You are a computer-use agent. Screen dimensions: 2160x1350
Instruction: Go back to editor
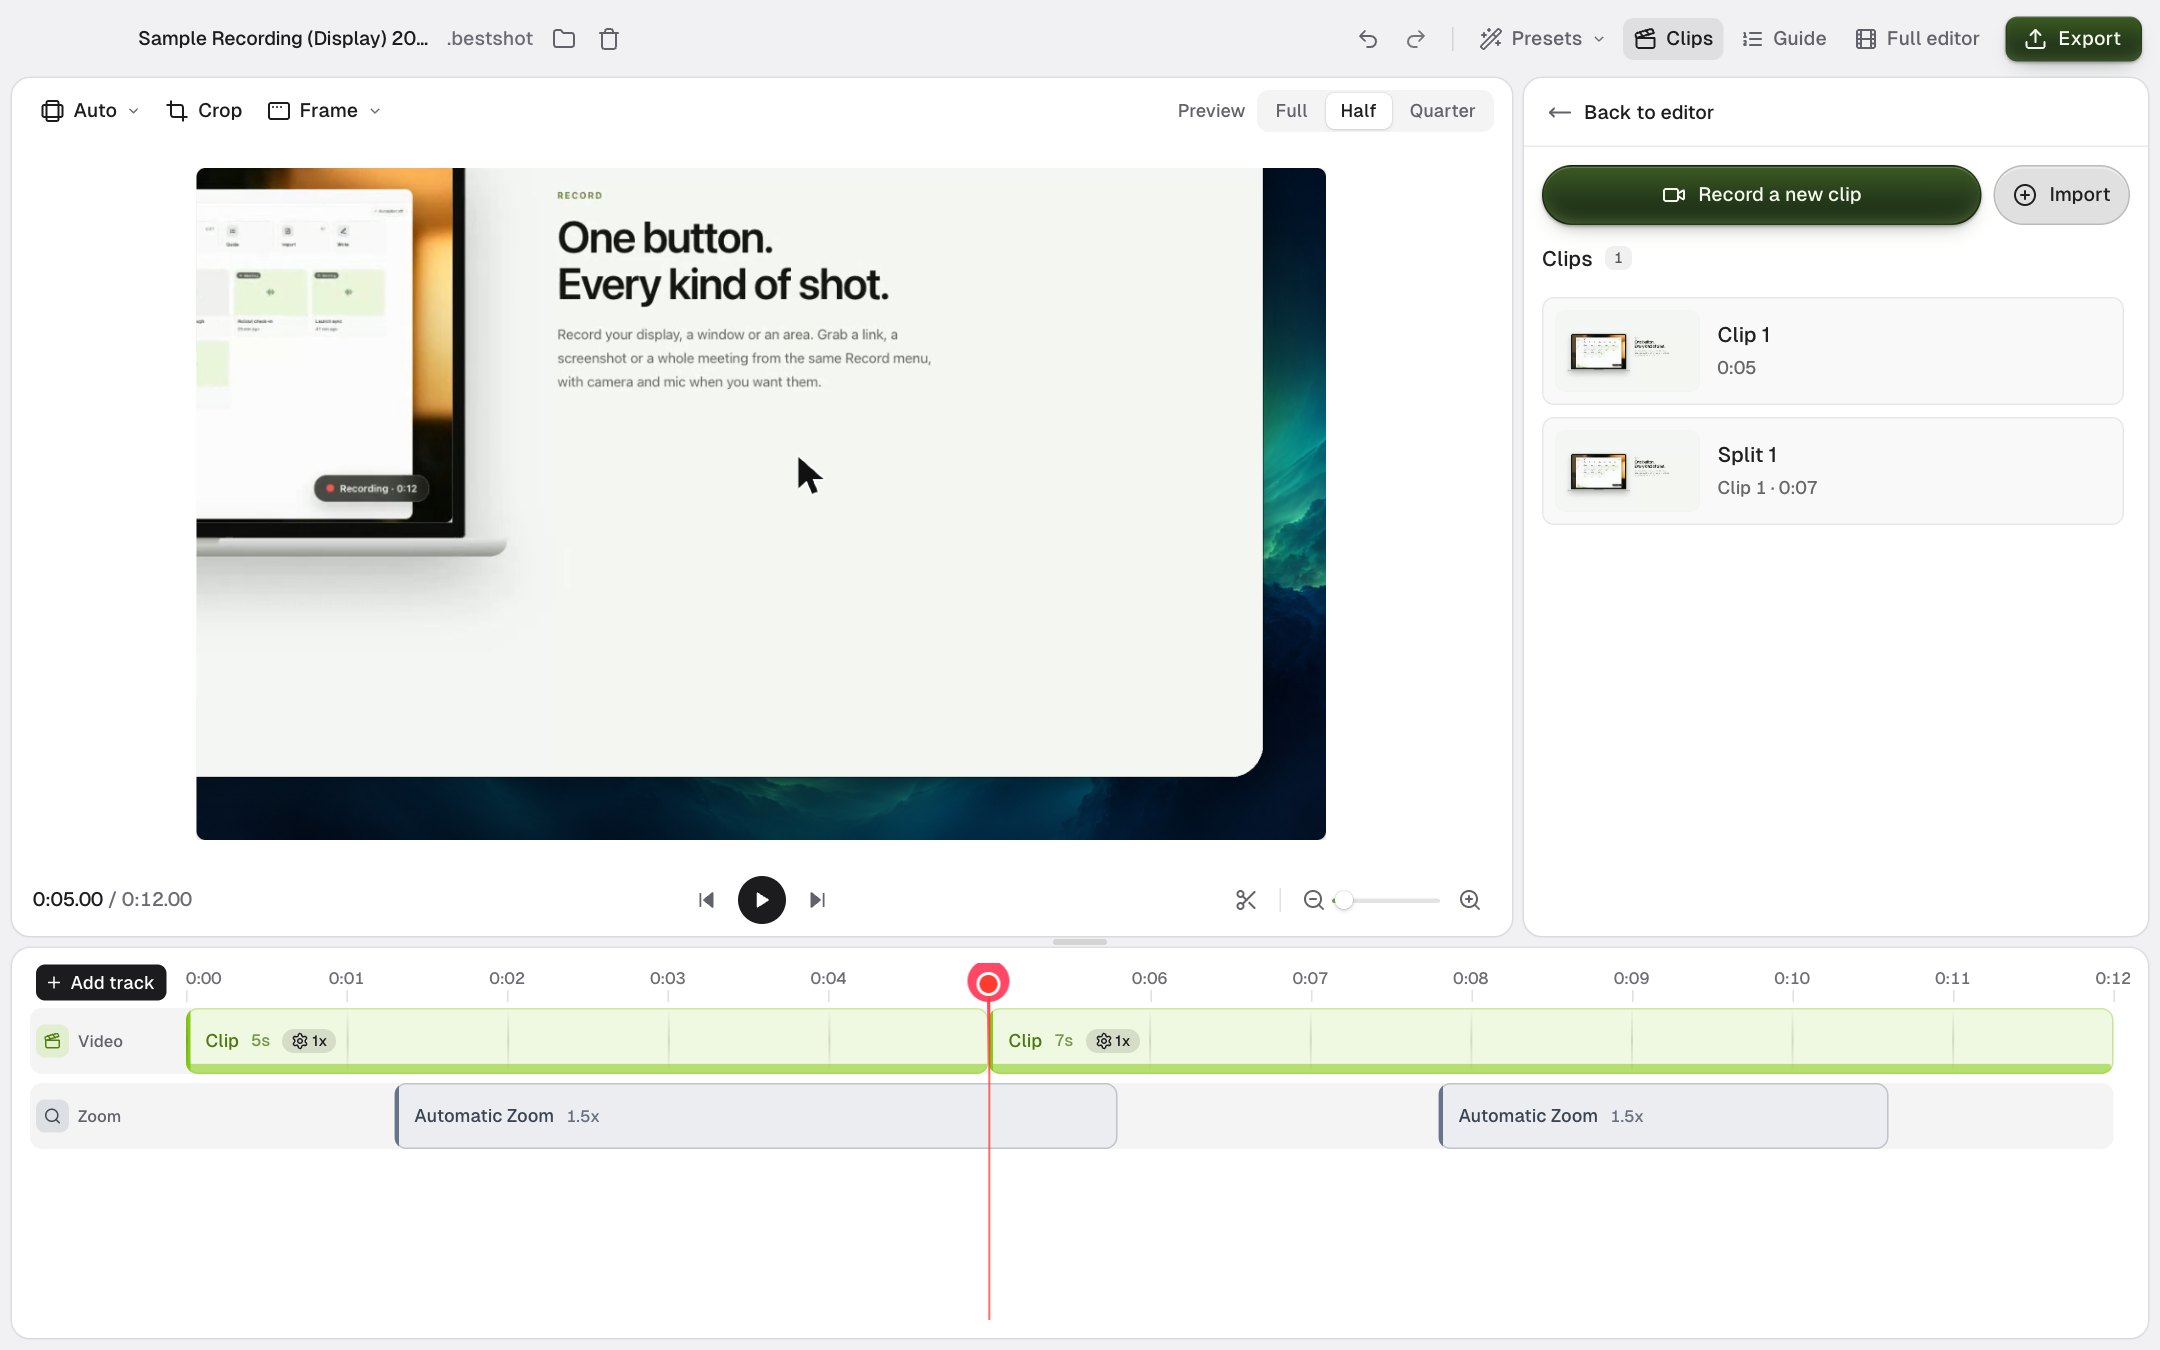1631,112
